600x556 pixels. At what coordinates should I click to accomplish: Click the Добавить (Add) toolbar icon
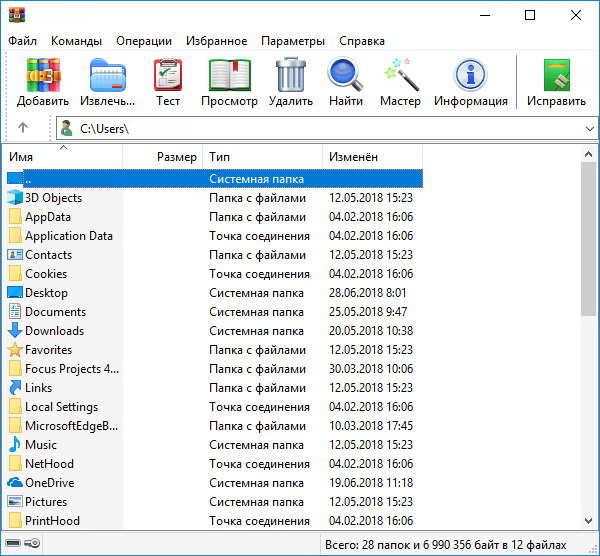[43, 82]
